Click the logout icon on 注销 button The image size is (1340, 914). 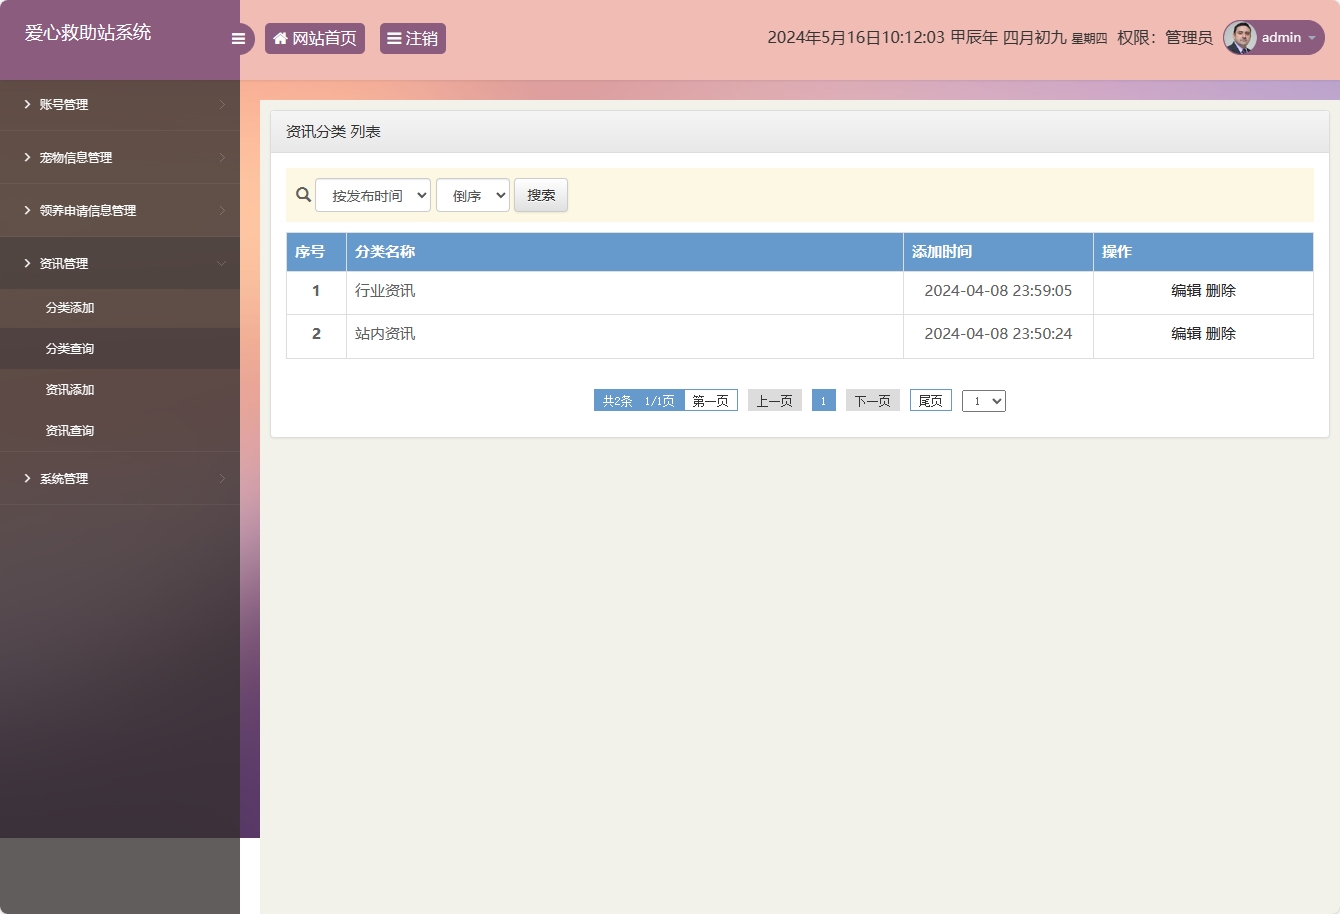point(394,38)
